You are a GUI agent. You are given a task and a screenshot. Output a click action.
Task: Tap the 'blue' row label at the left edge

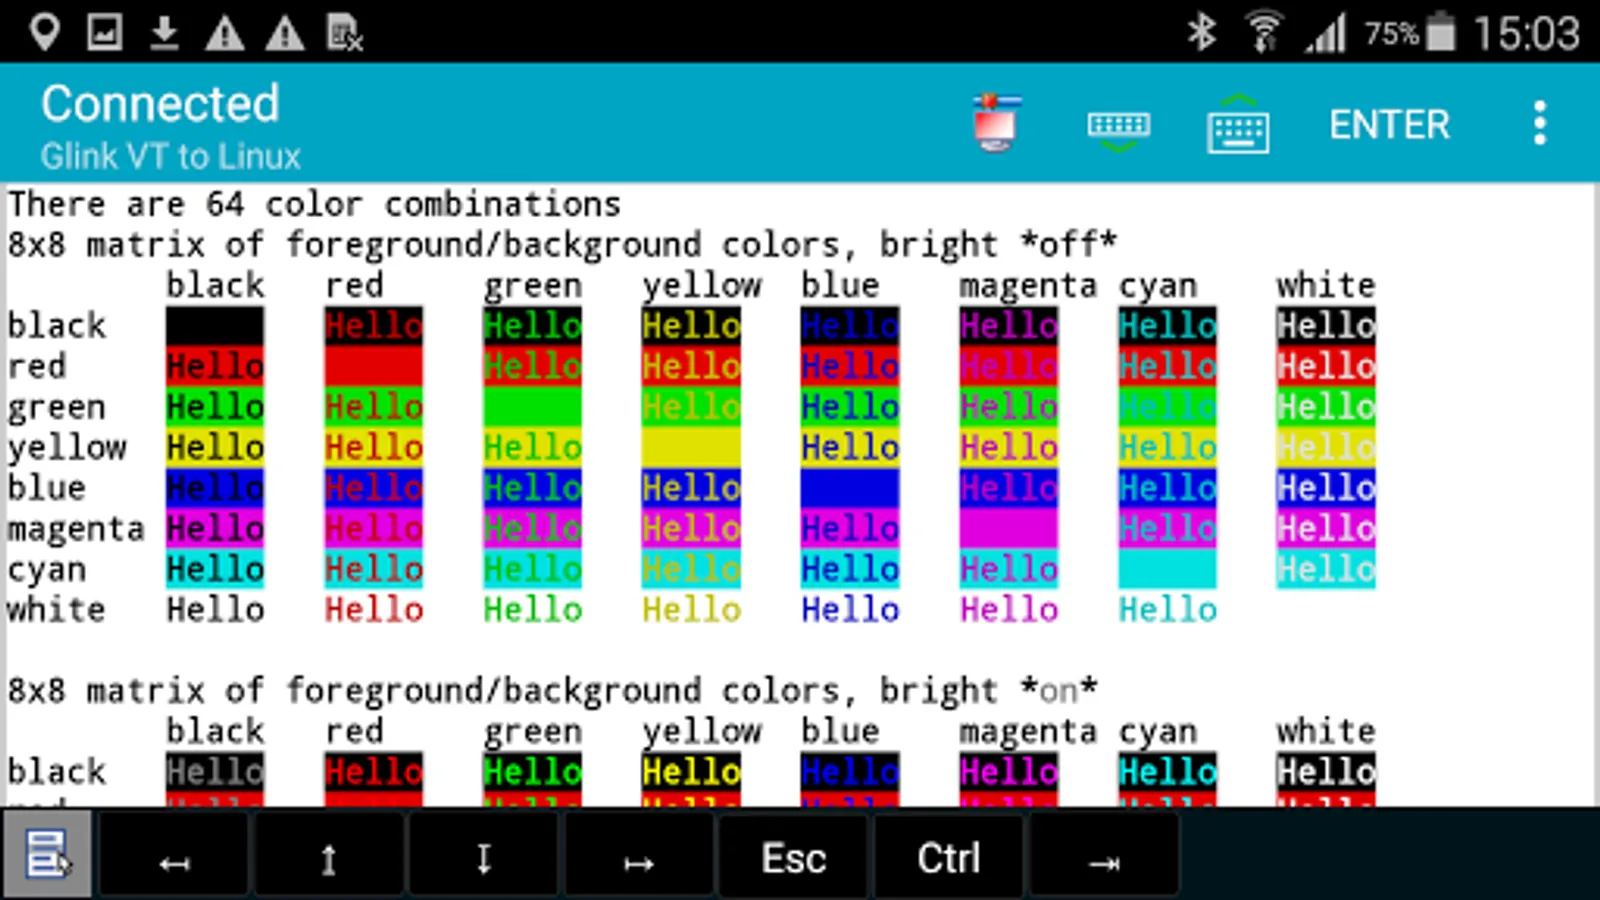tap(46, 487)
